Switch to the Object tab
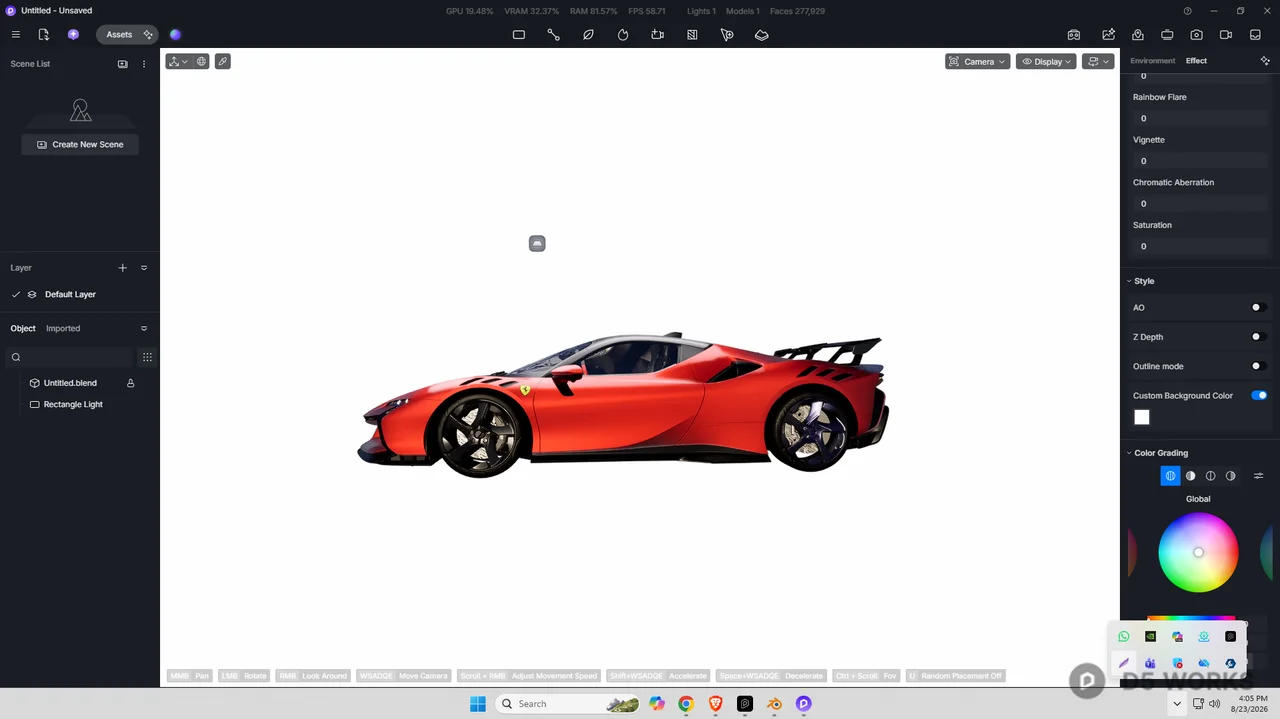 point(23,328)
